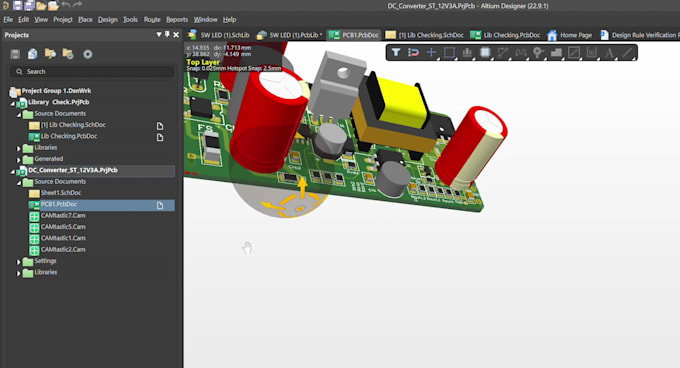Screen dimensions: 680x368
Task: Switch to [1] Lib Checking.SchDoc tab
Action: coord(425,35)
